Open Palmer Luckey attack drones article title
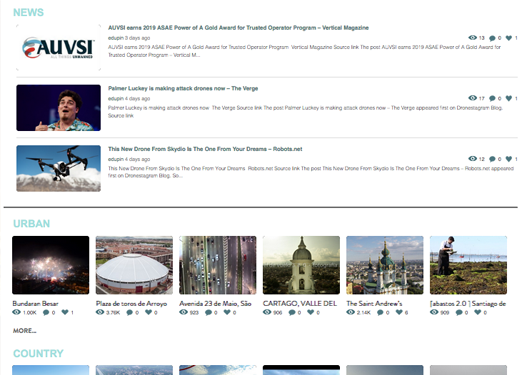The width and height of the screenshot is (523, 375). point(183,88)
